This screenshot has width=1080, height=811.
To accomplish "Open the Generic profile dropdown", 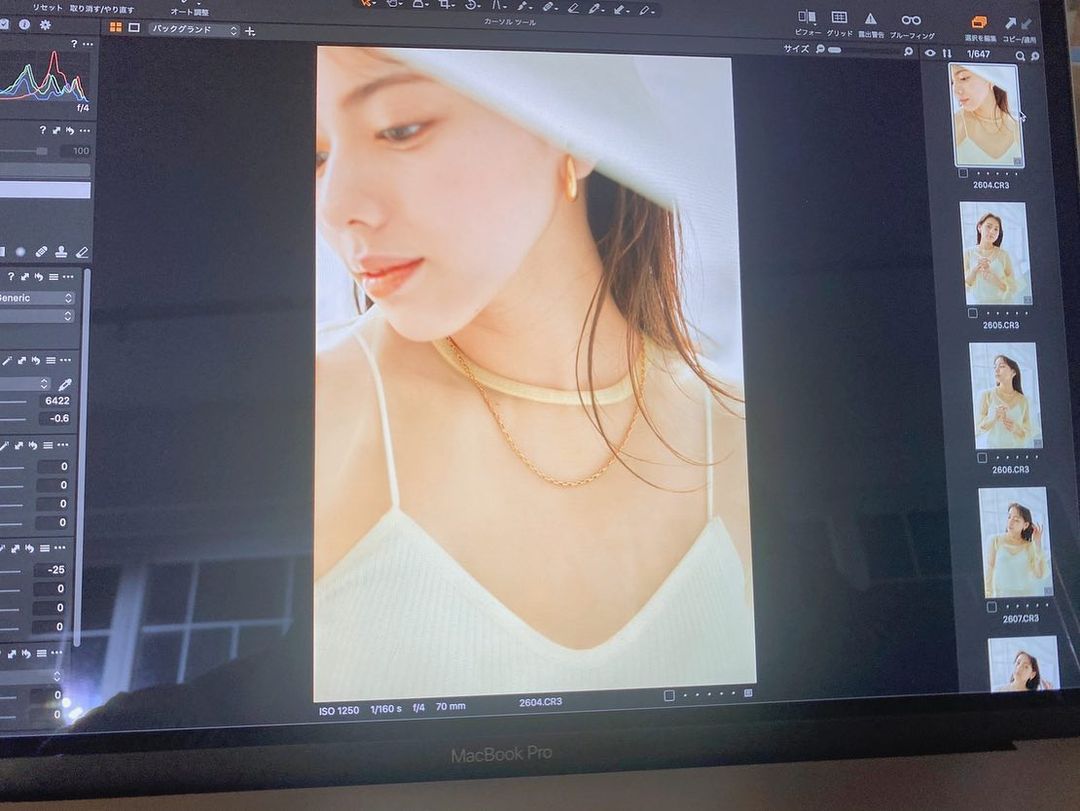I will (36, 298).
